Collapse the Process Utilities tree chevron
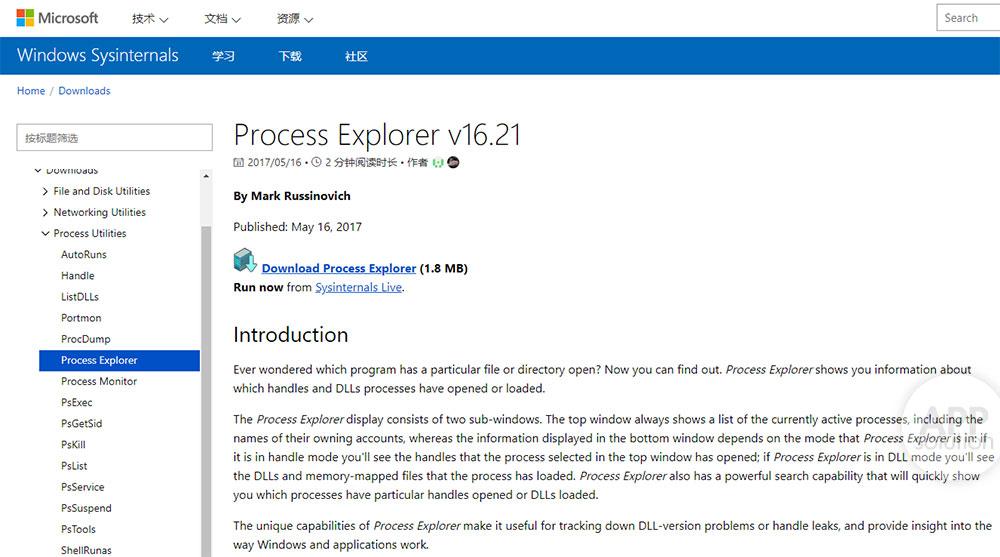 [46, 233]
